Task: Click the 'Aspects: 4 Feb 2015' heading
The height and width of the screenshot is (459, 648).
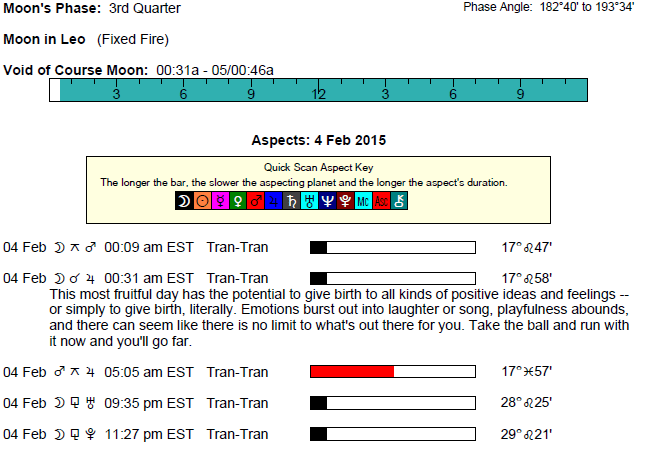Action: tap(318, 140)
